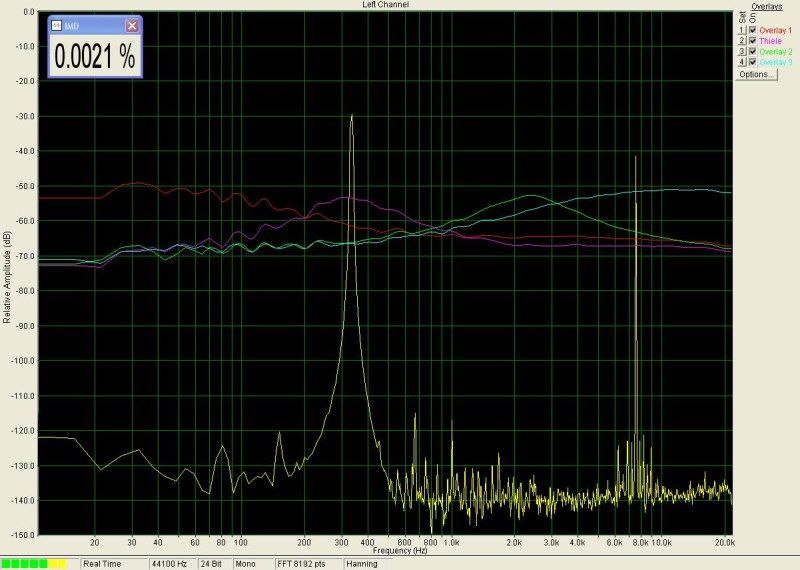Open the overlay Options dialog
This screenshot has width=800, height=570.
click(x=757, y=75)
